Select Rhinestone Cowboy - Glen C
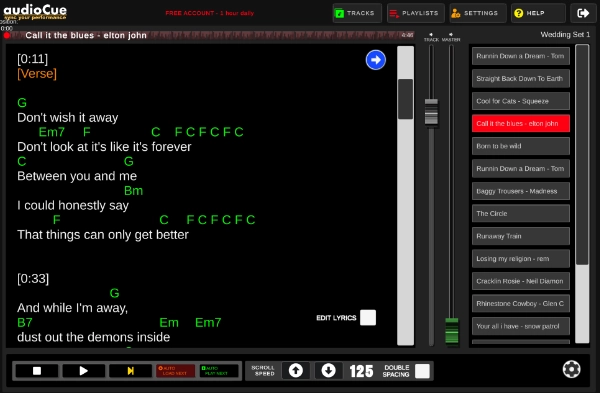Viewport: 600px width, 393px height. pos(520,304)
